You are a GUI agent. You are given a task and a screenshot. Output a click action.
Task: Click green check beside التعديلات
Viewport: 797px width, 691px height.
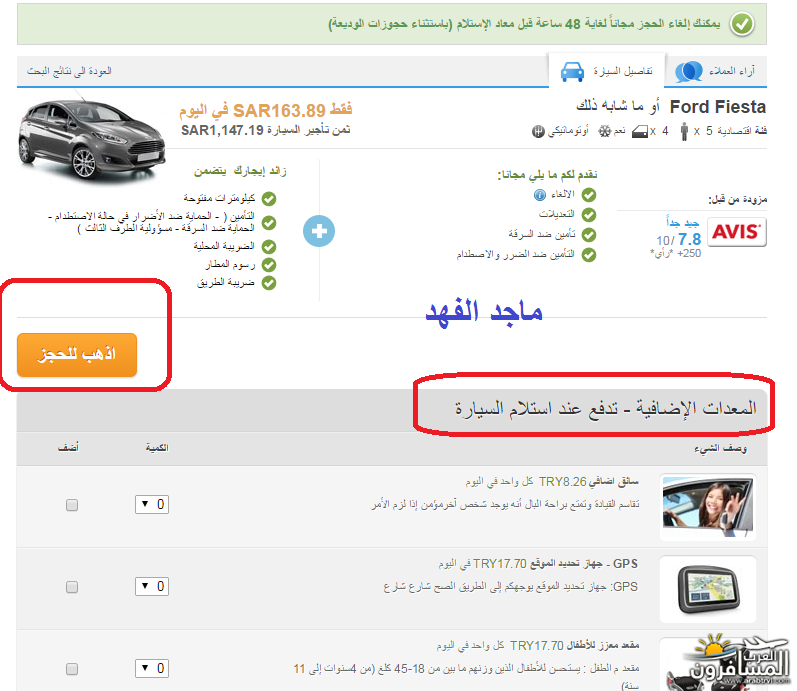click(x=589, y=215)
